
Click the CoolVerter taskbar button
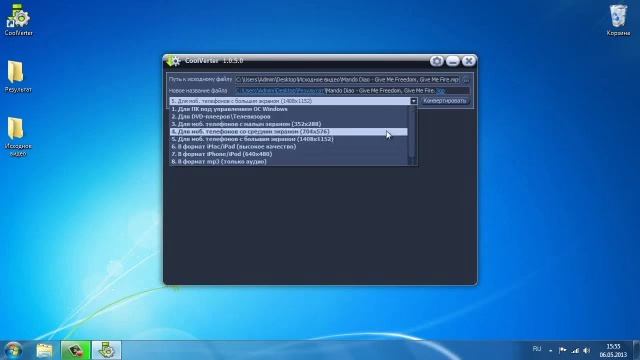tap(107, 350)
